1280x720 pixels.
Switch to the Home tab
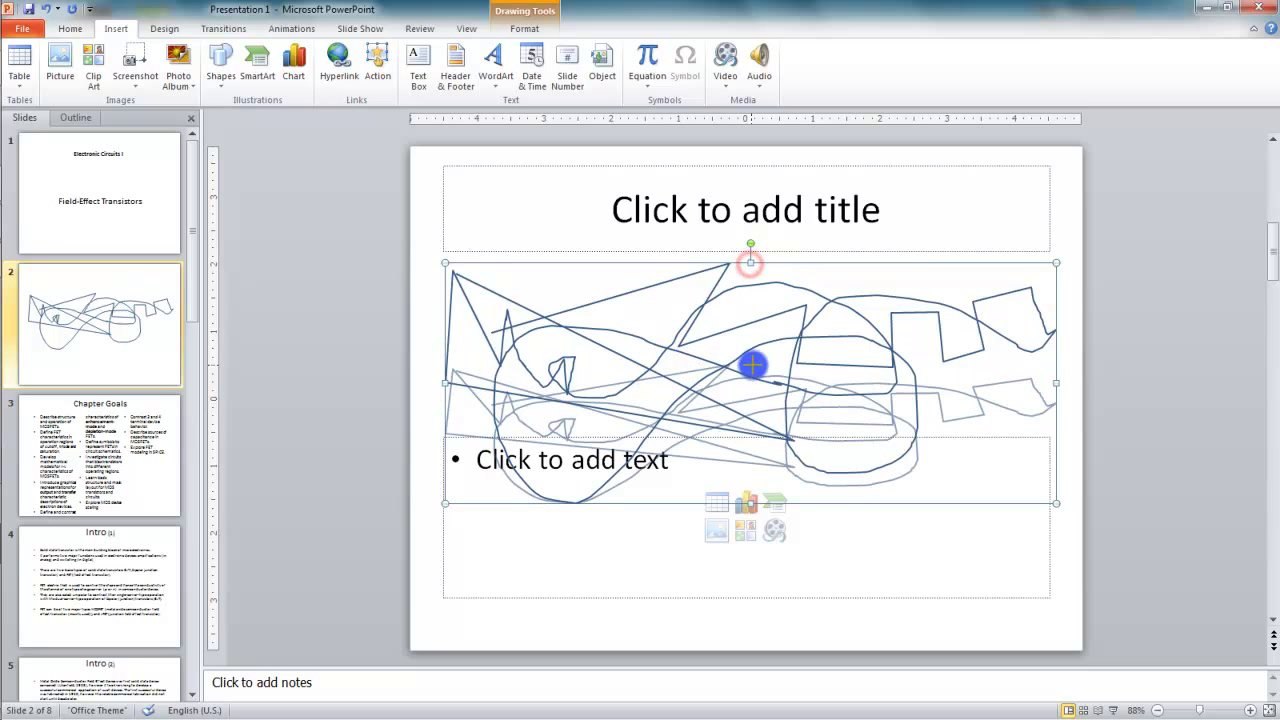coord(70,29)
